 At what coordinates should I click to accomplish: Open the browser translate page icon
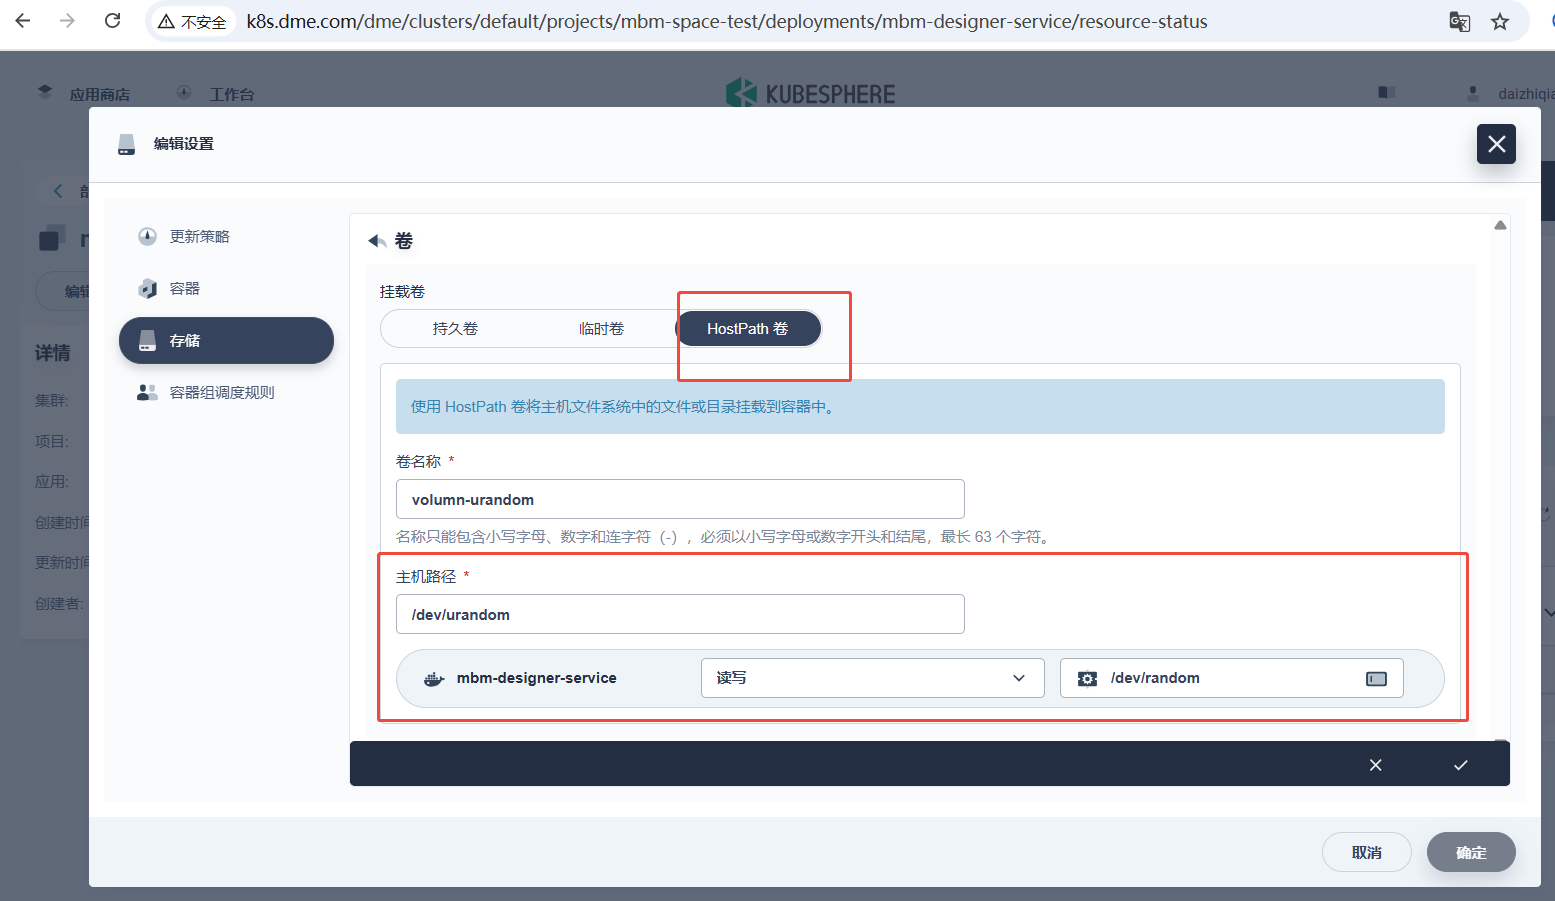(1459, 22)
